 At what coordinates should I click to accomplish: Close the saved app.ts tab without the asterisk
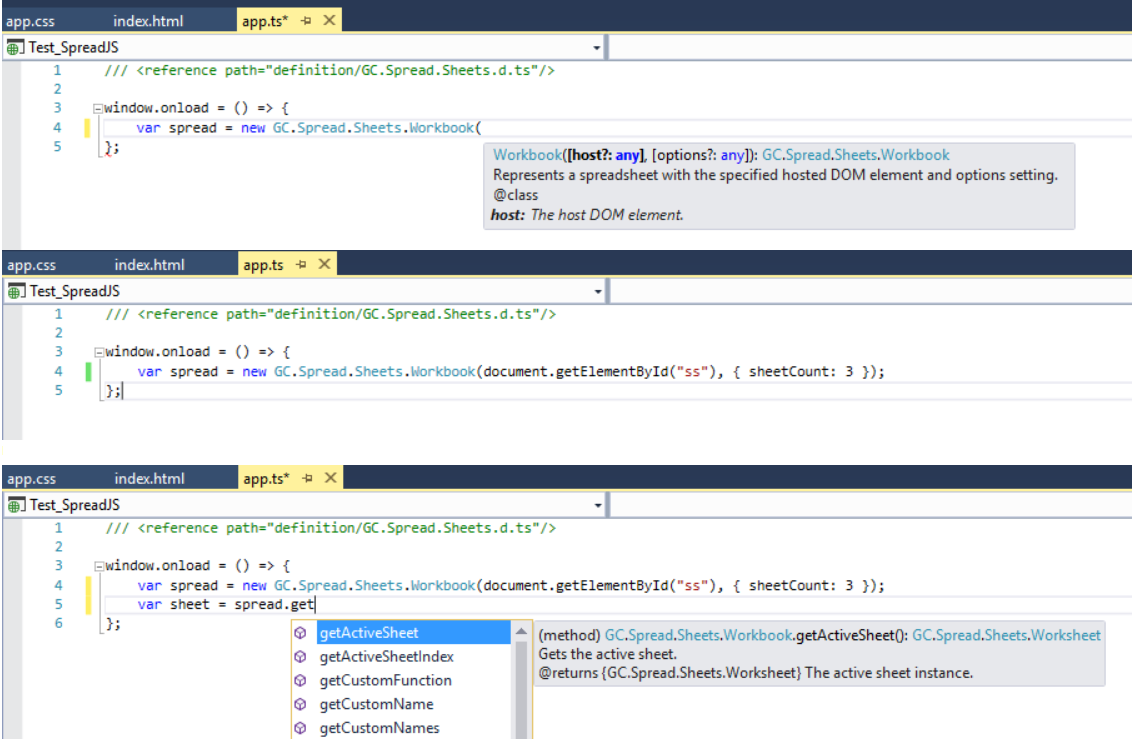pos(323,265)
